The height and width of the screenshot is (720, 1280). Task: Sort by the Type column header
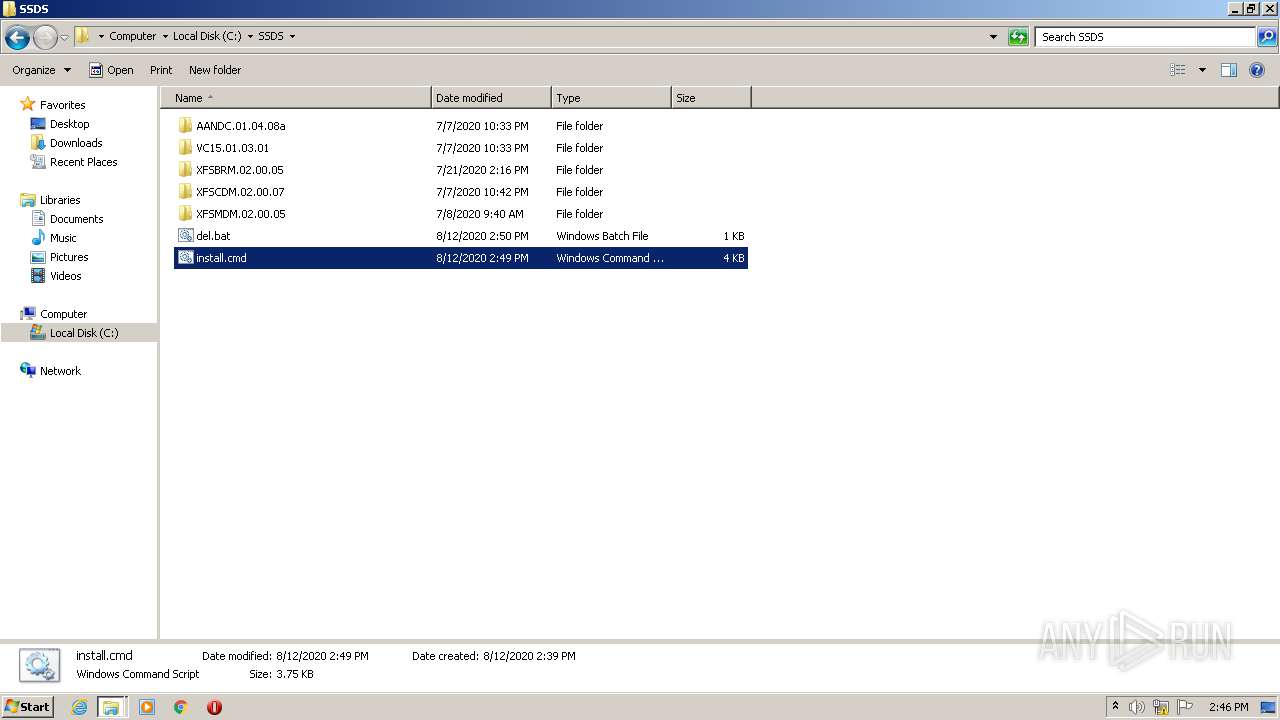click(611, 98)
